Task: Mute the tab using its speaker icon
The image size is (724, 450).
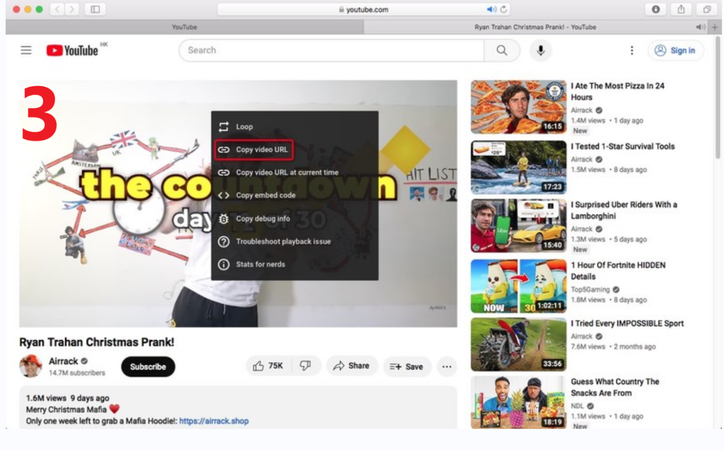Action: (700, 27)
